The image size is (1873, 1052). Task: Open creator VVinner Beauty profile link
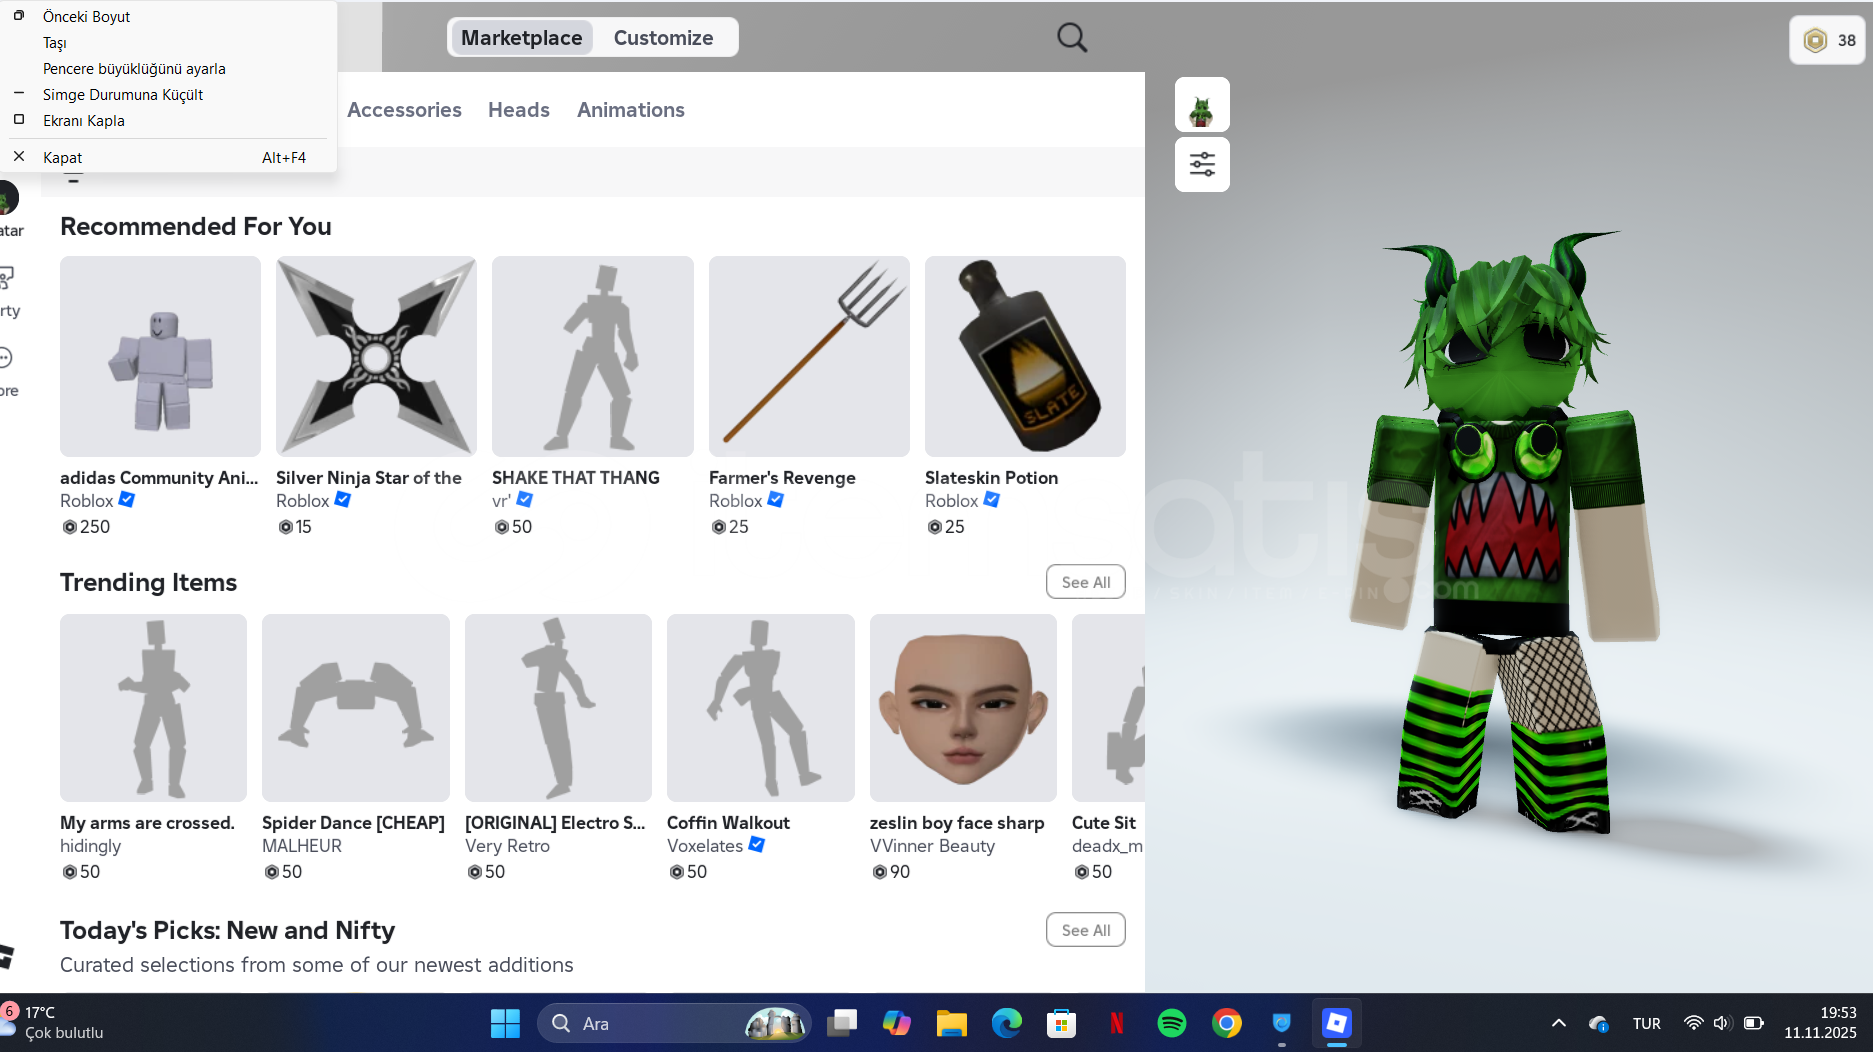[x=932, y=846]
